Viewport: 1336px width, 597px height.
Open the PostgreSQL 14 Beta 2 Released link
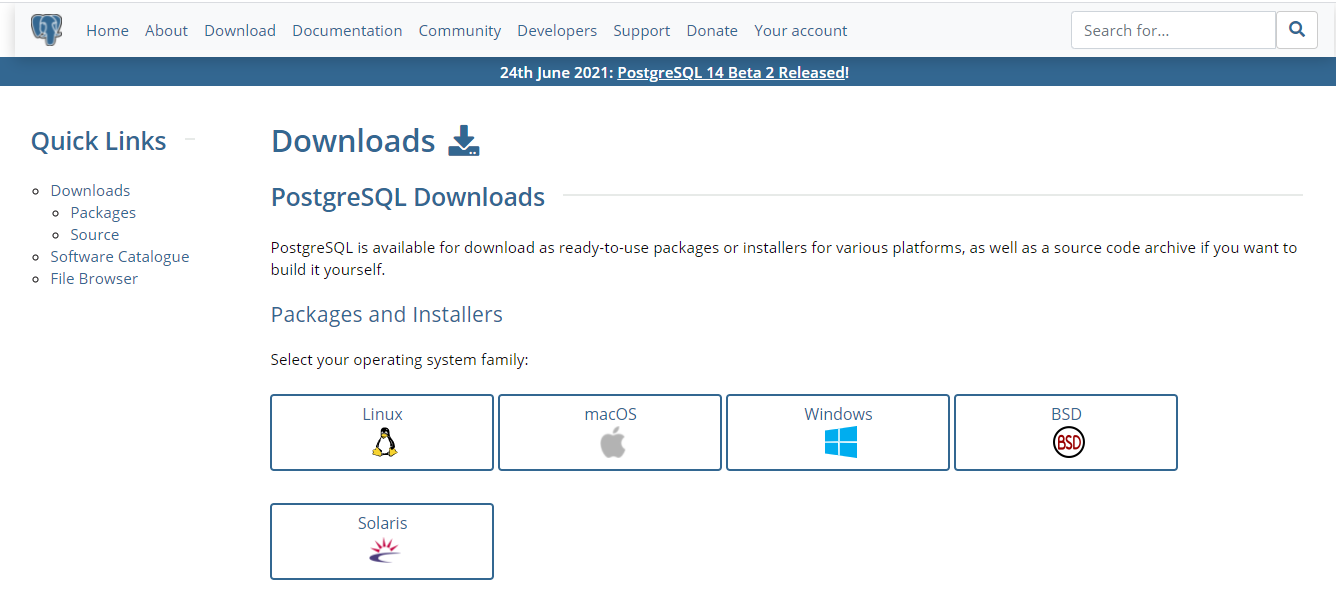(x=731, y=72)
